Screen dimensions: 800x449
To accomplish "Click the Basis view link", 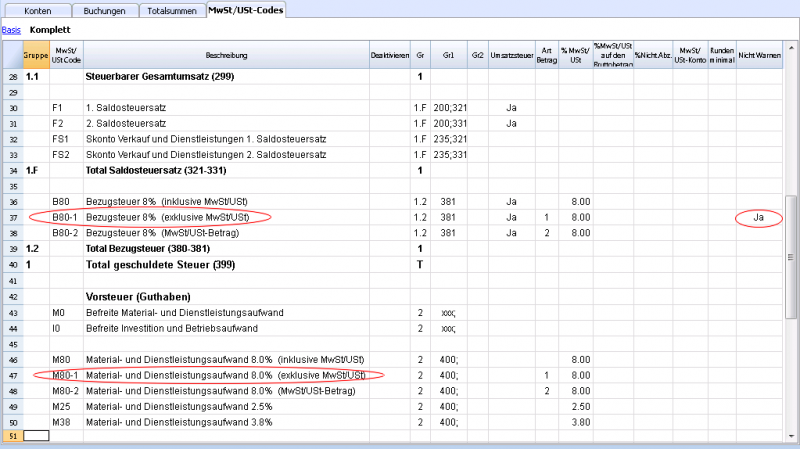I will click(11, 30).
